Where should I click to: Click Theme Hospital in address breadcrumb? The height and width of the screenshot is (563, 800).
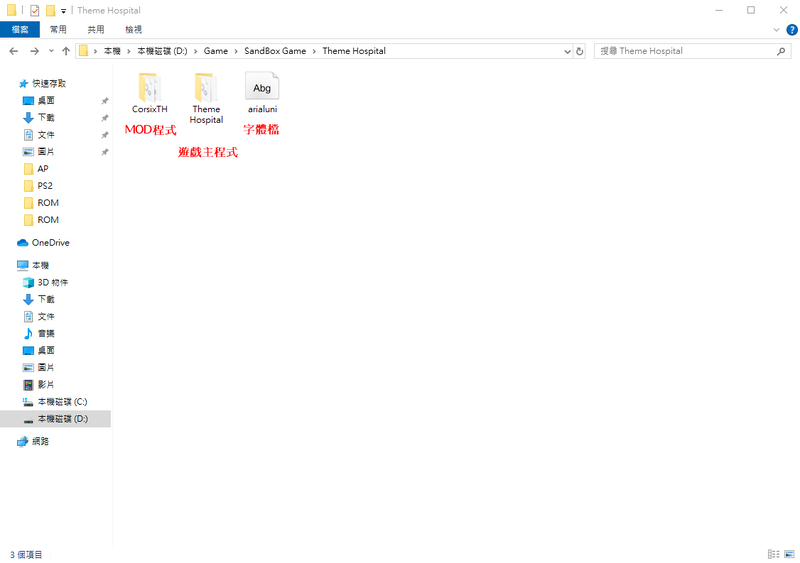(354, 51)
